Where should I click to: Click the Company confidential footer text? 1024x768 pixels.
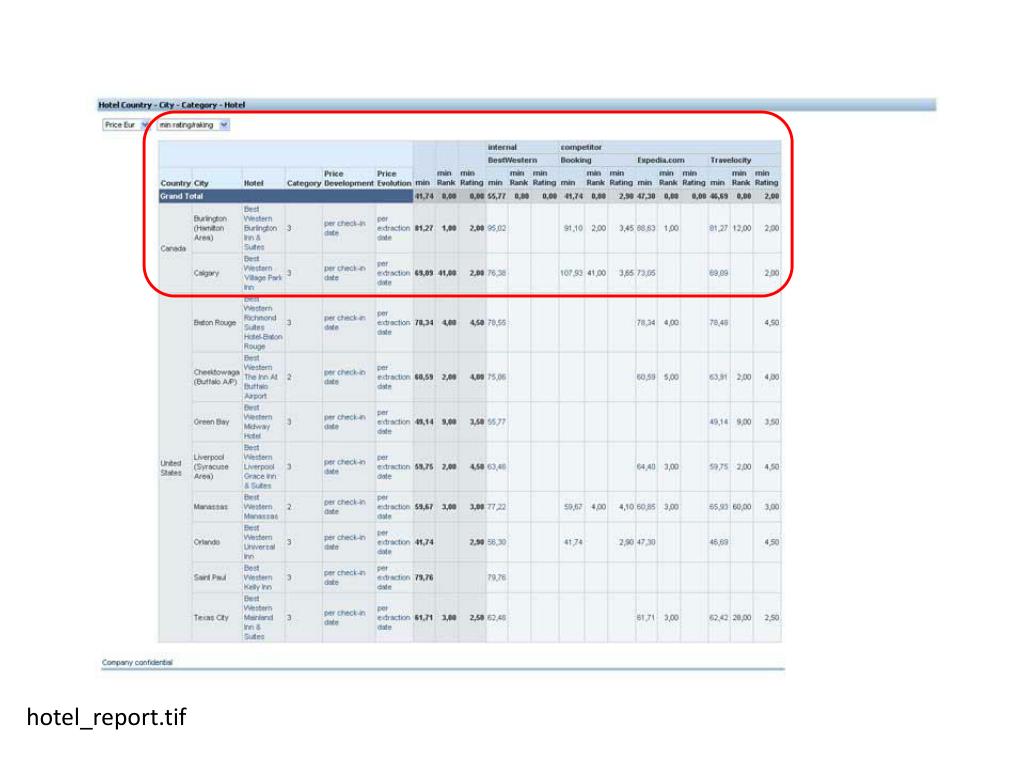[137, 662]
